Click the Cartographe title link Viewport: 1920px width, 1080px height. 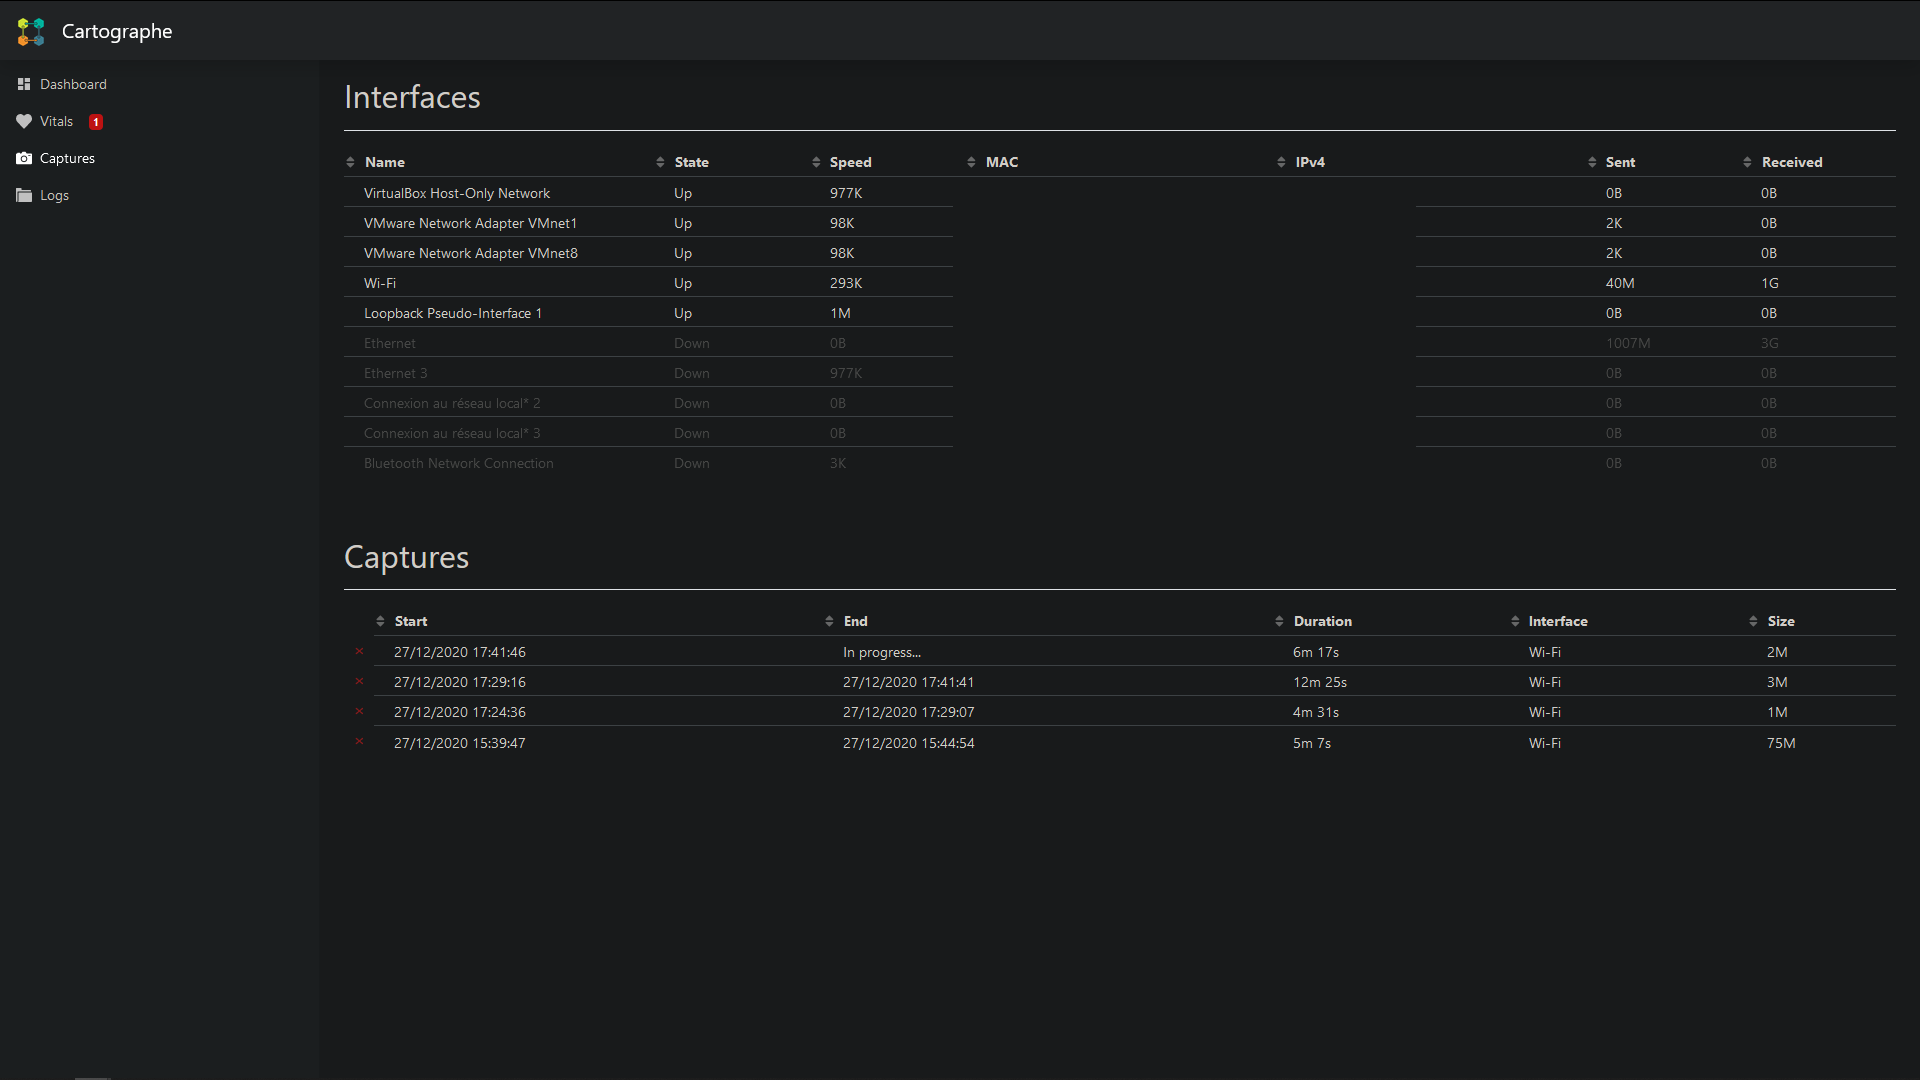click(117, 31)
